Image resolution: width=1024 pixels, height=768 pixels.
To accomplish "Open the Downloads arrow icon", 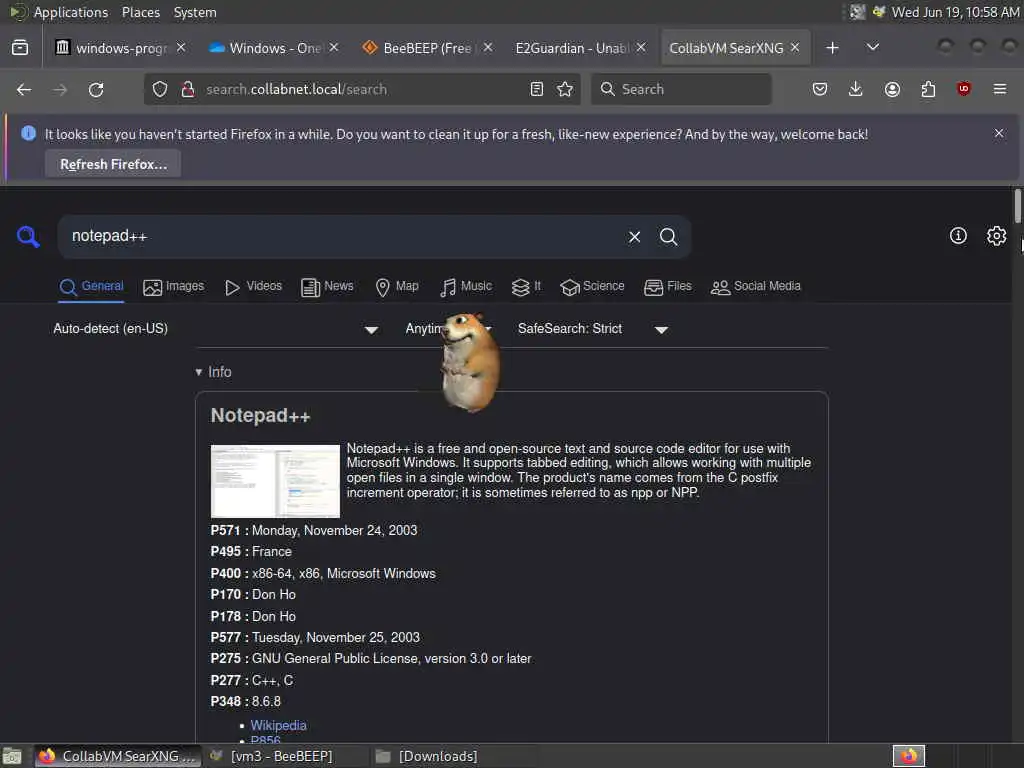I will tap(856, 89).
